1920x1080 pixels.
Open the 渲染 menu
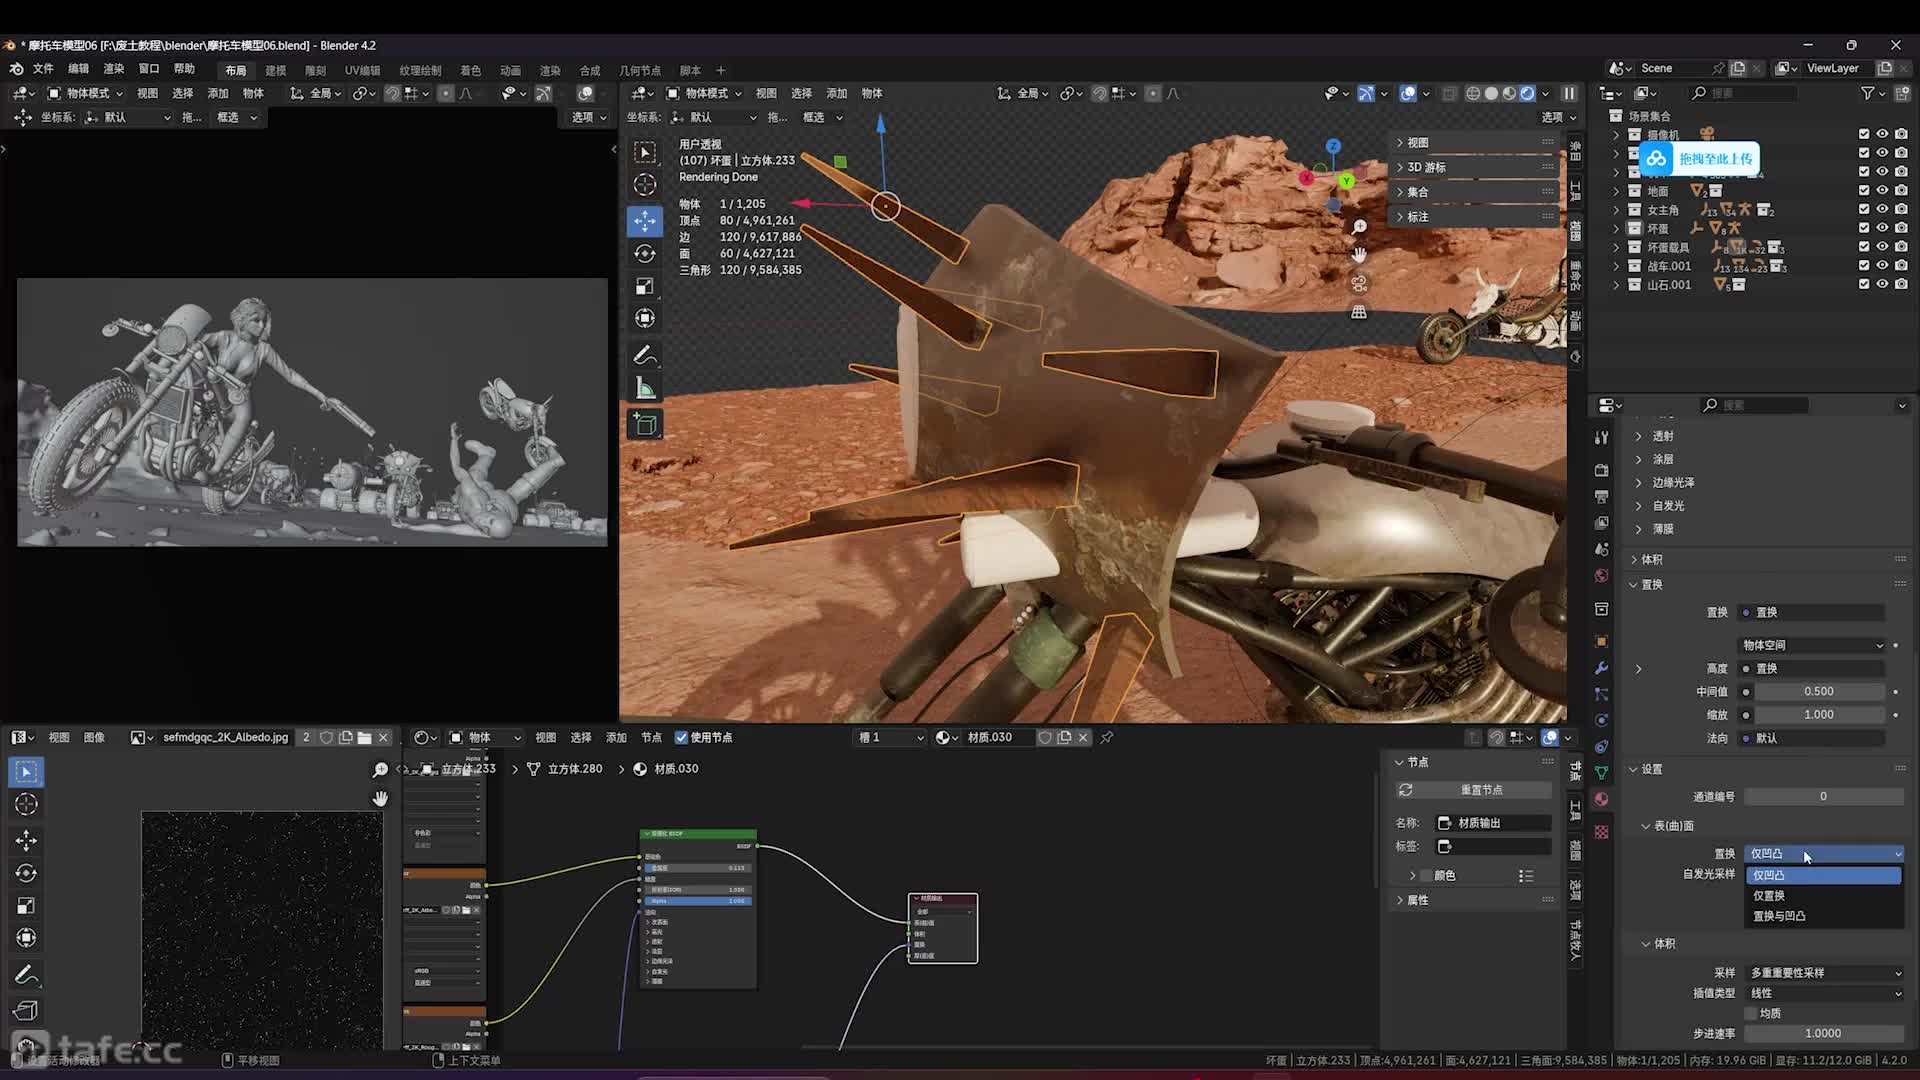click(x=114, y=69)
